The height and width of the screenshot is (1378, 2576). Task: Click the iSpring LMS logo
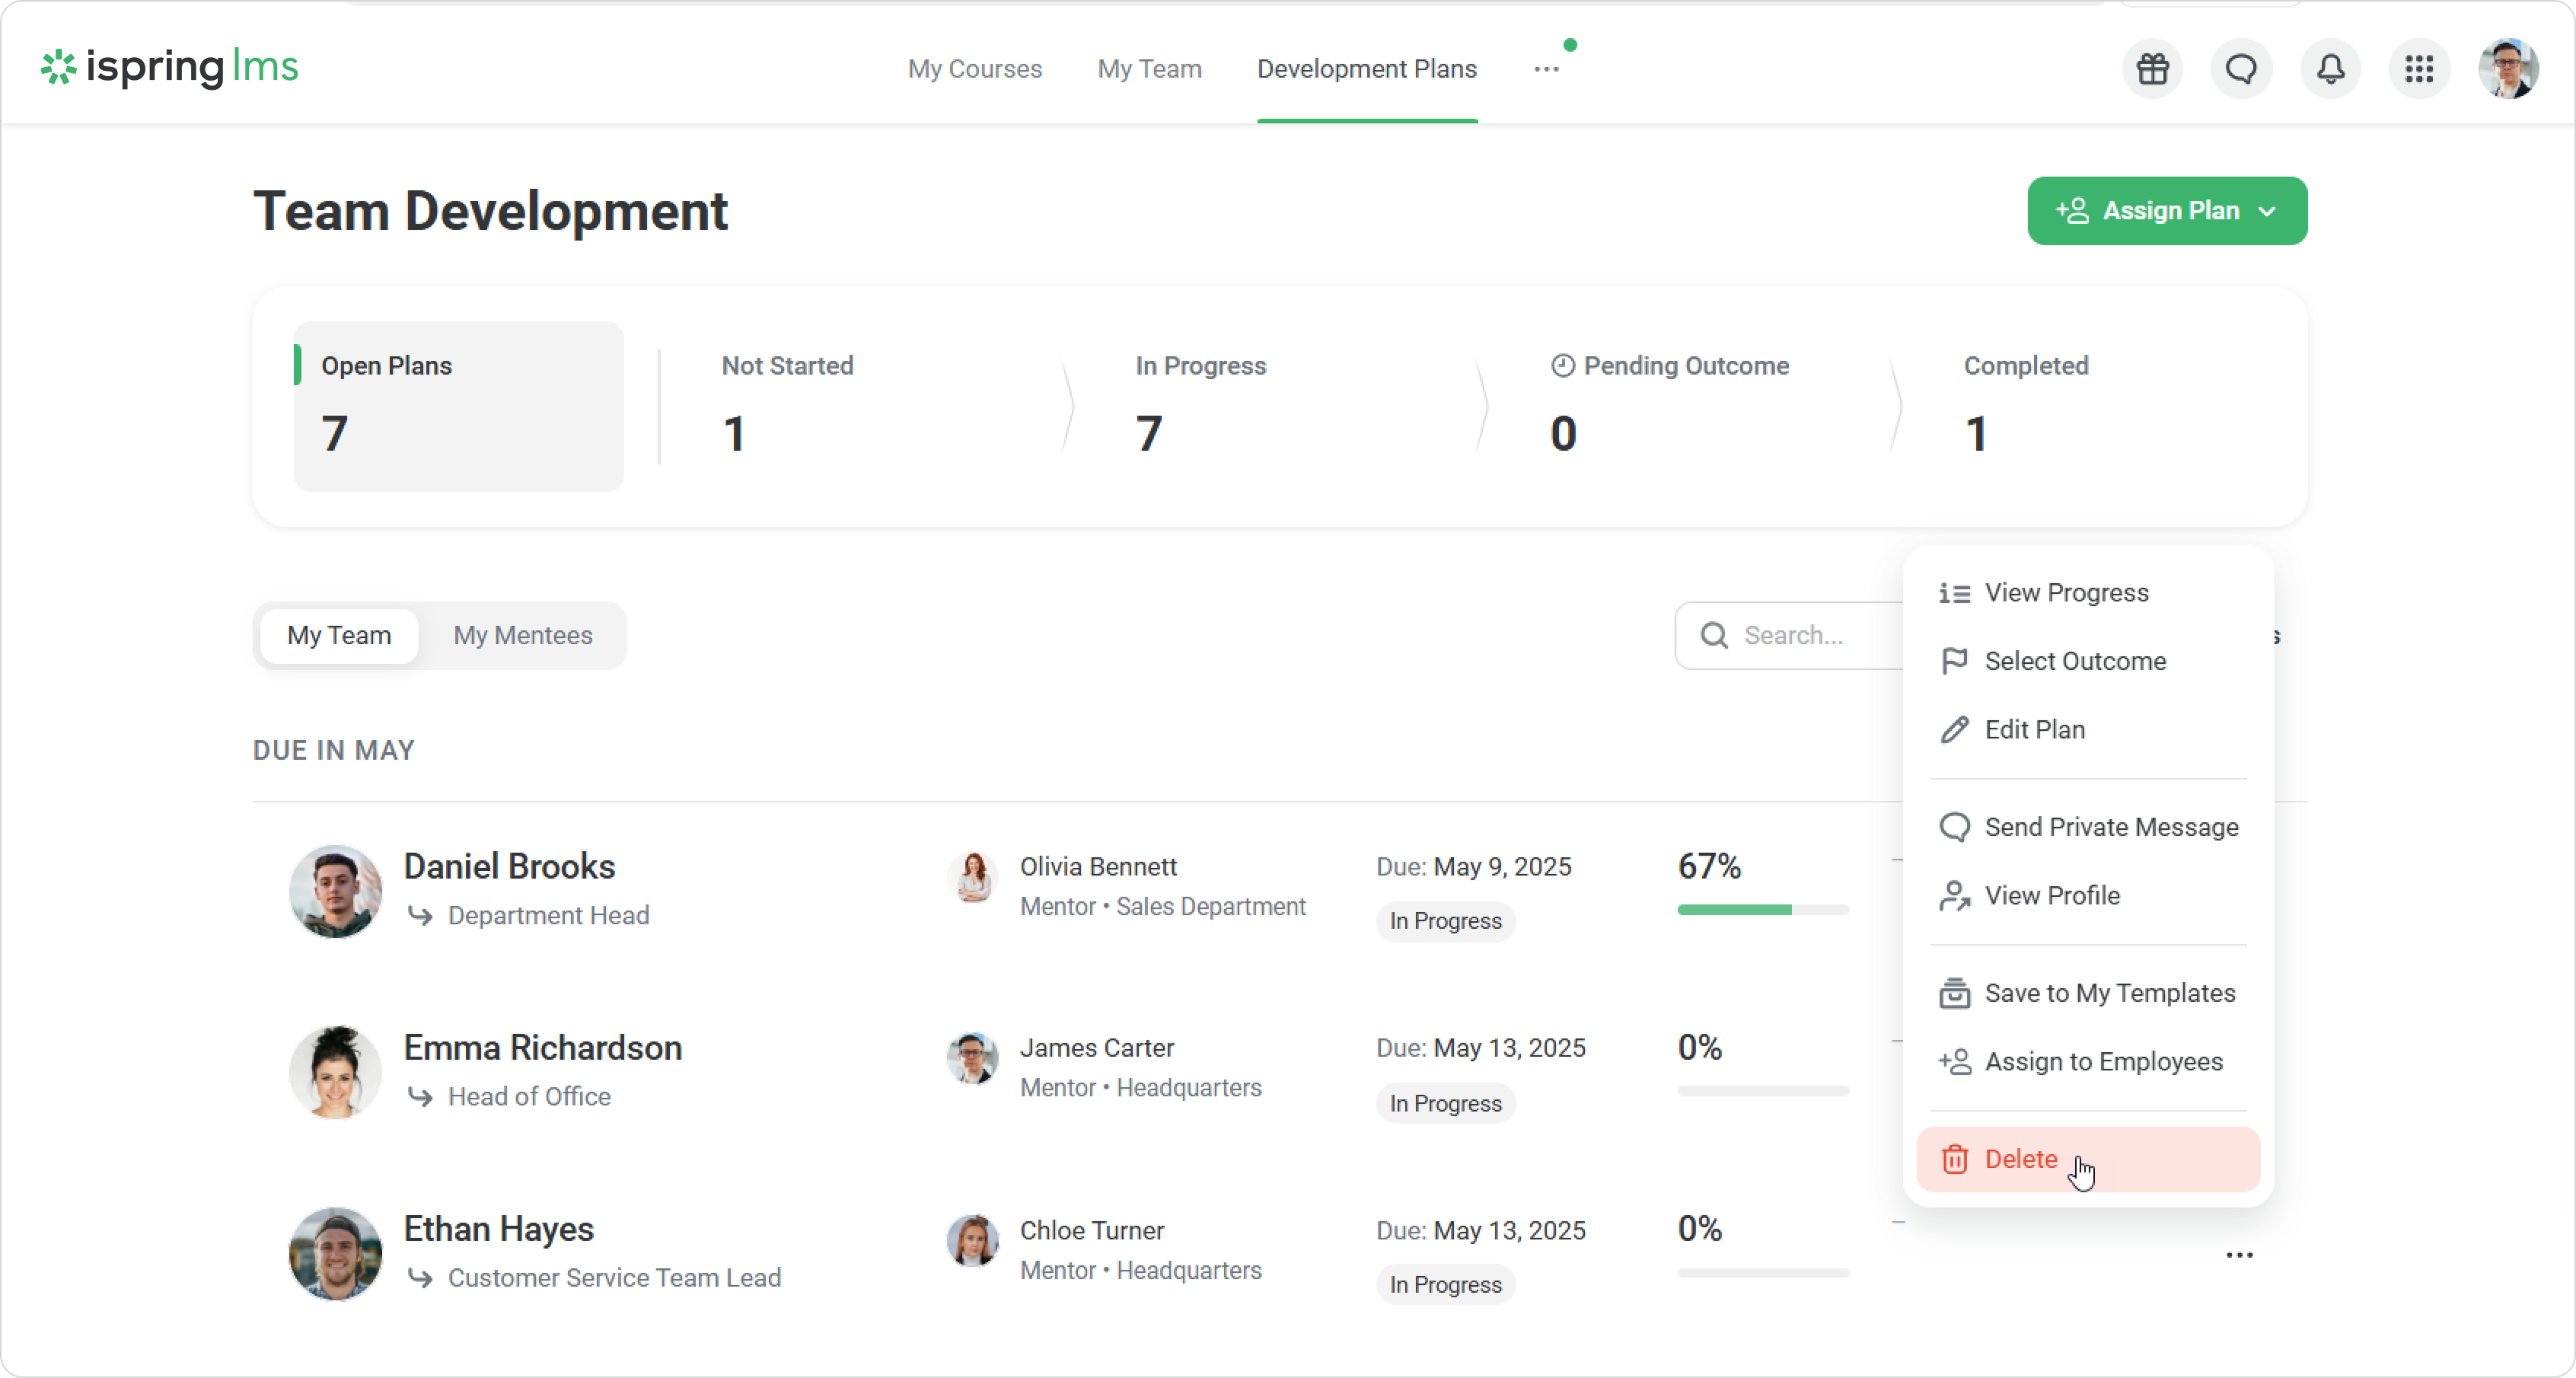(170, 67)
